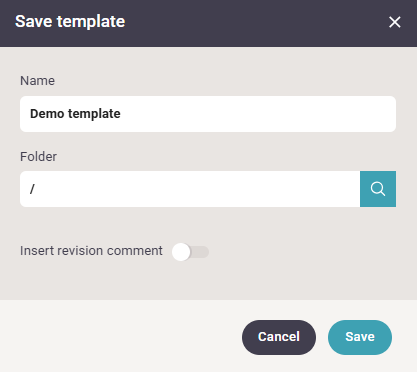Click the "/" root path in Folder field
Viewport: 417px width, 372px height.
(x=32, y=189)
